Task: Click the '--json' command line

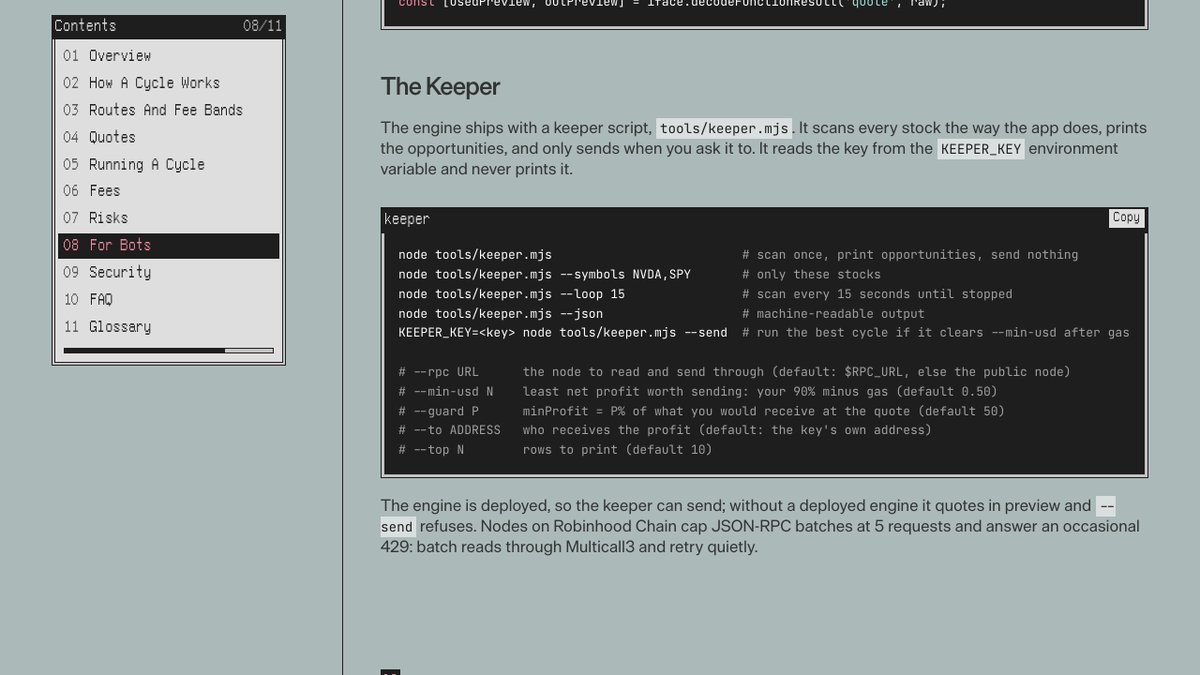Action: [x=500, y=313]
